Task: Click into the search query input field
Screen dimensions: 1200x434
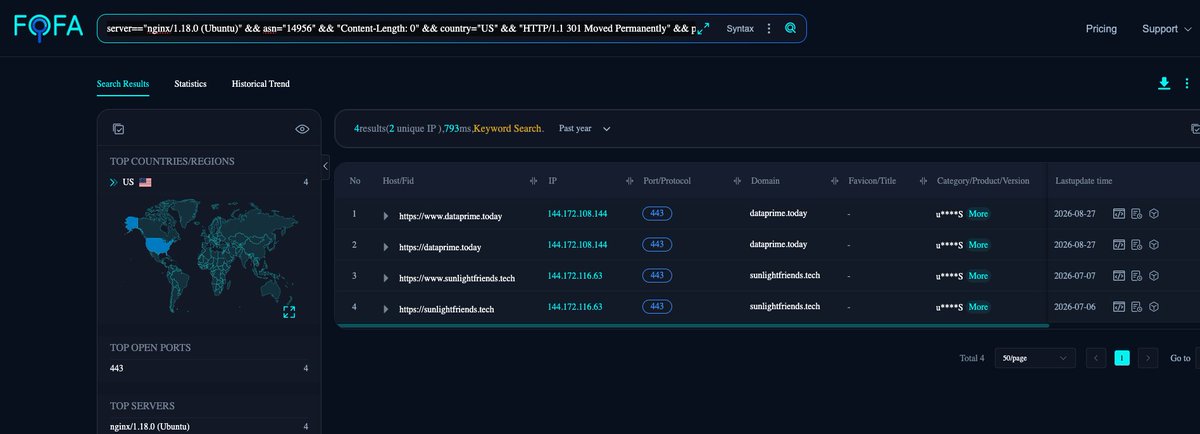Action: coord(400,29)
